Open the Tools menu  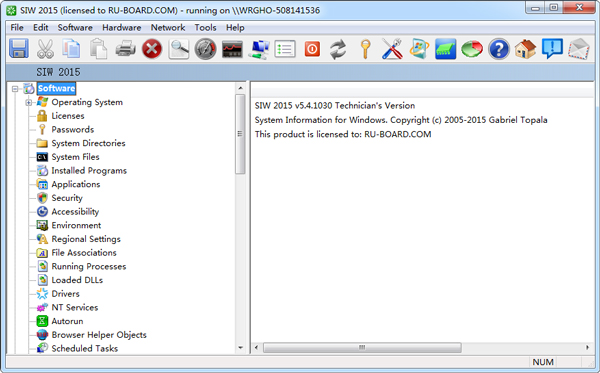point(205,28)
